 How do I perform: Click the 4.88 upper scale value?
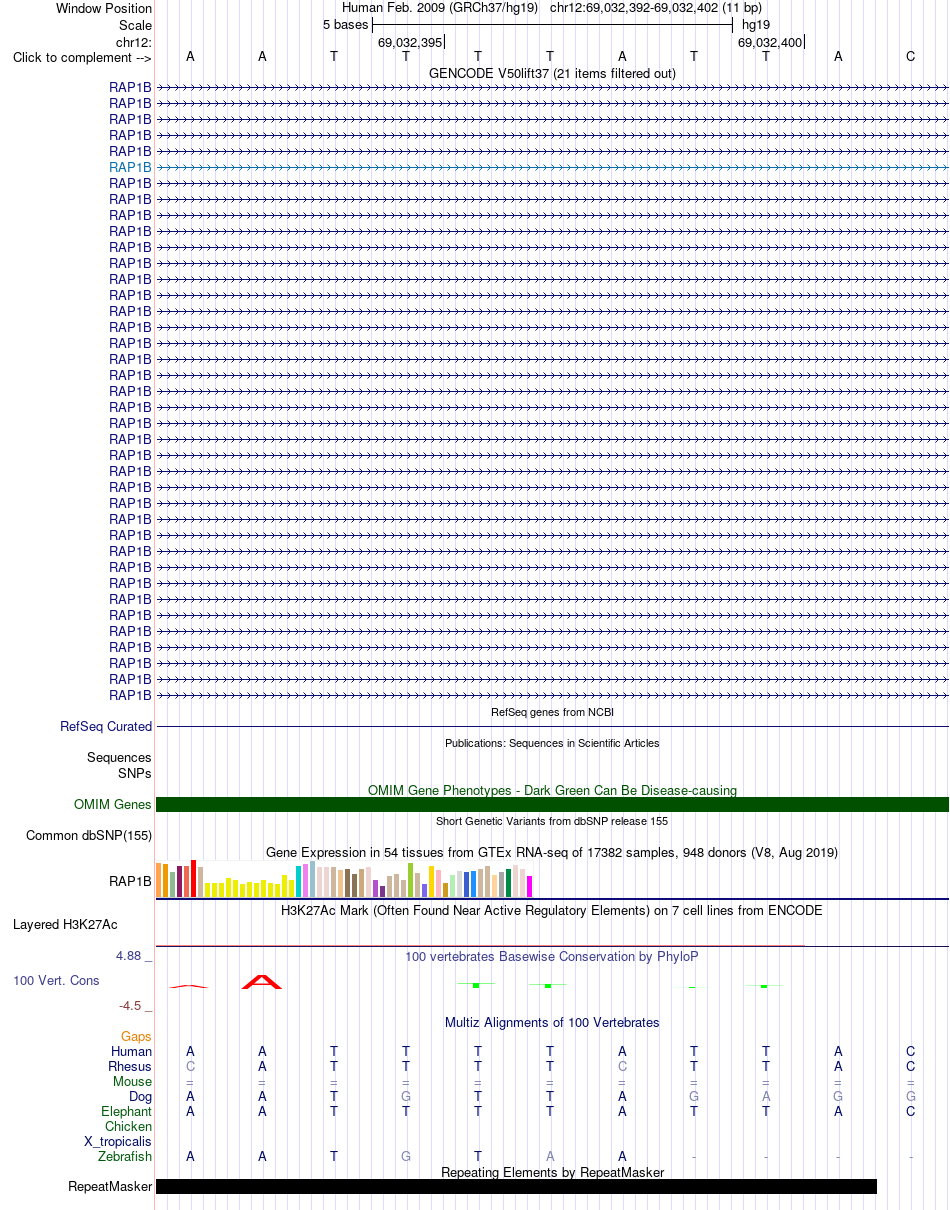tap(130, 956)
